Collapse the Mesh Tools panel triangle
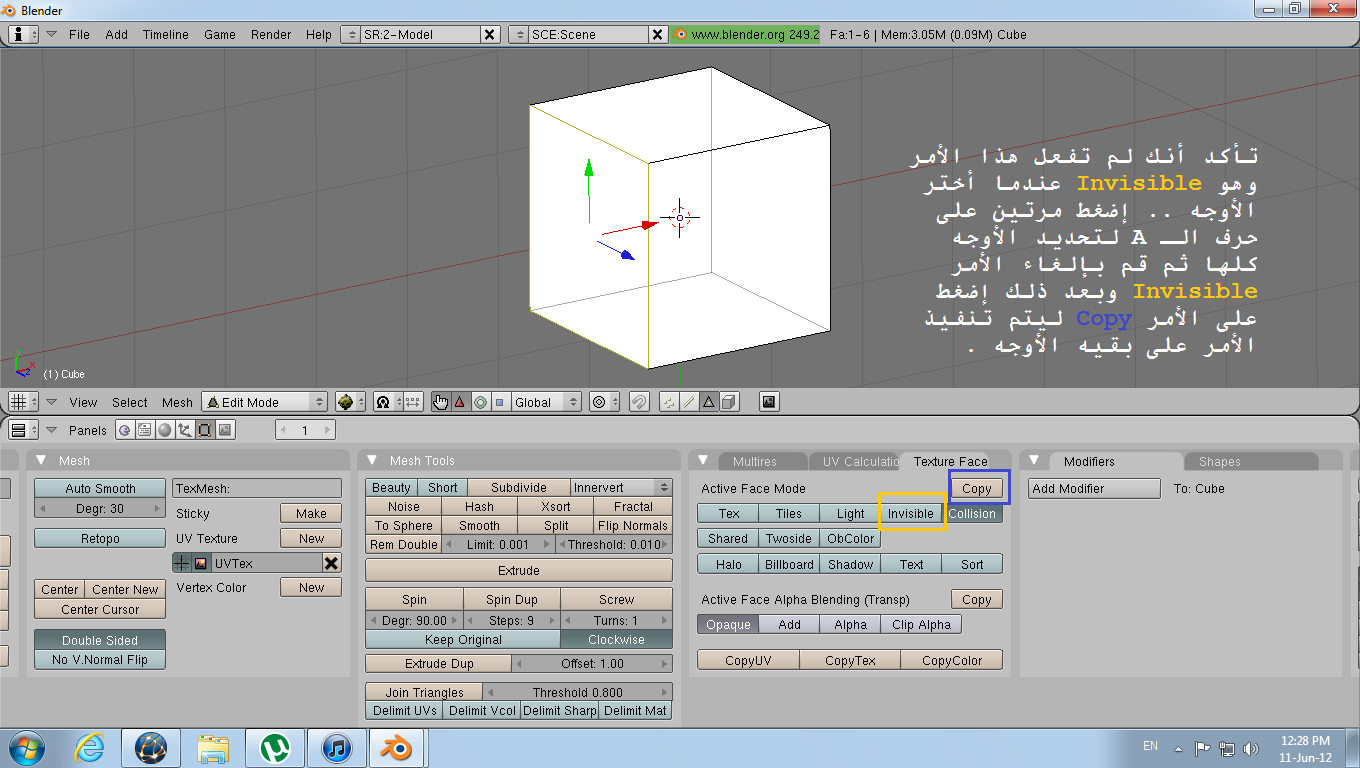 point(372,460)
